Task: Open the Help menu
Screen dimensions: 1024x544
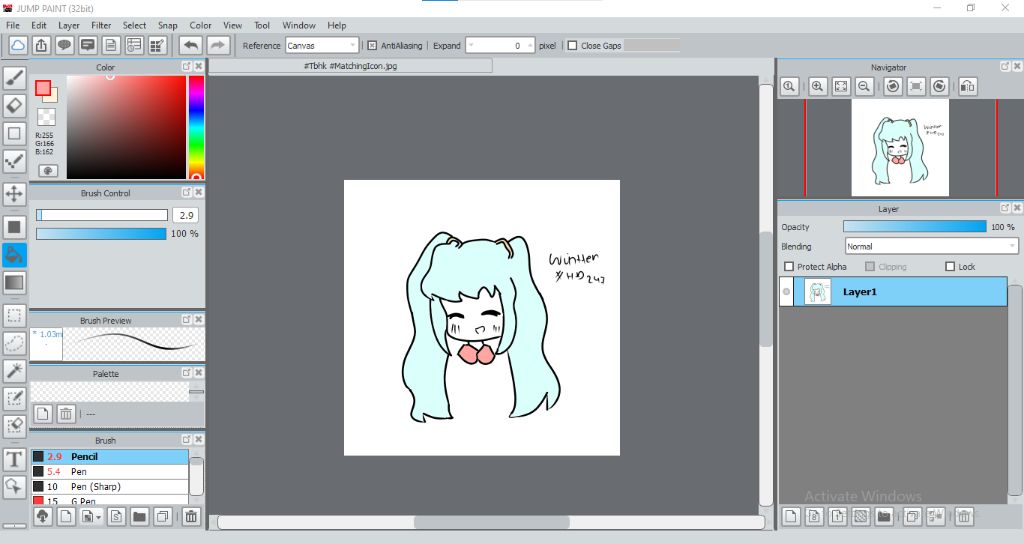Action: (x=337, y=25)
